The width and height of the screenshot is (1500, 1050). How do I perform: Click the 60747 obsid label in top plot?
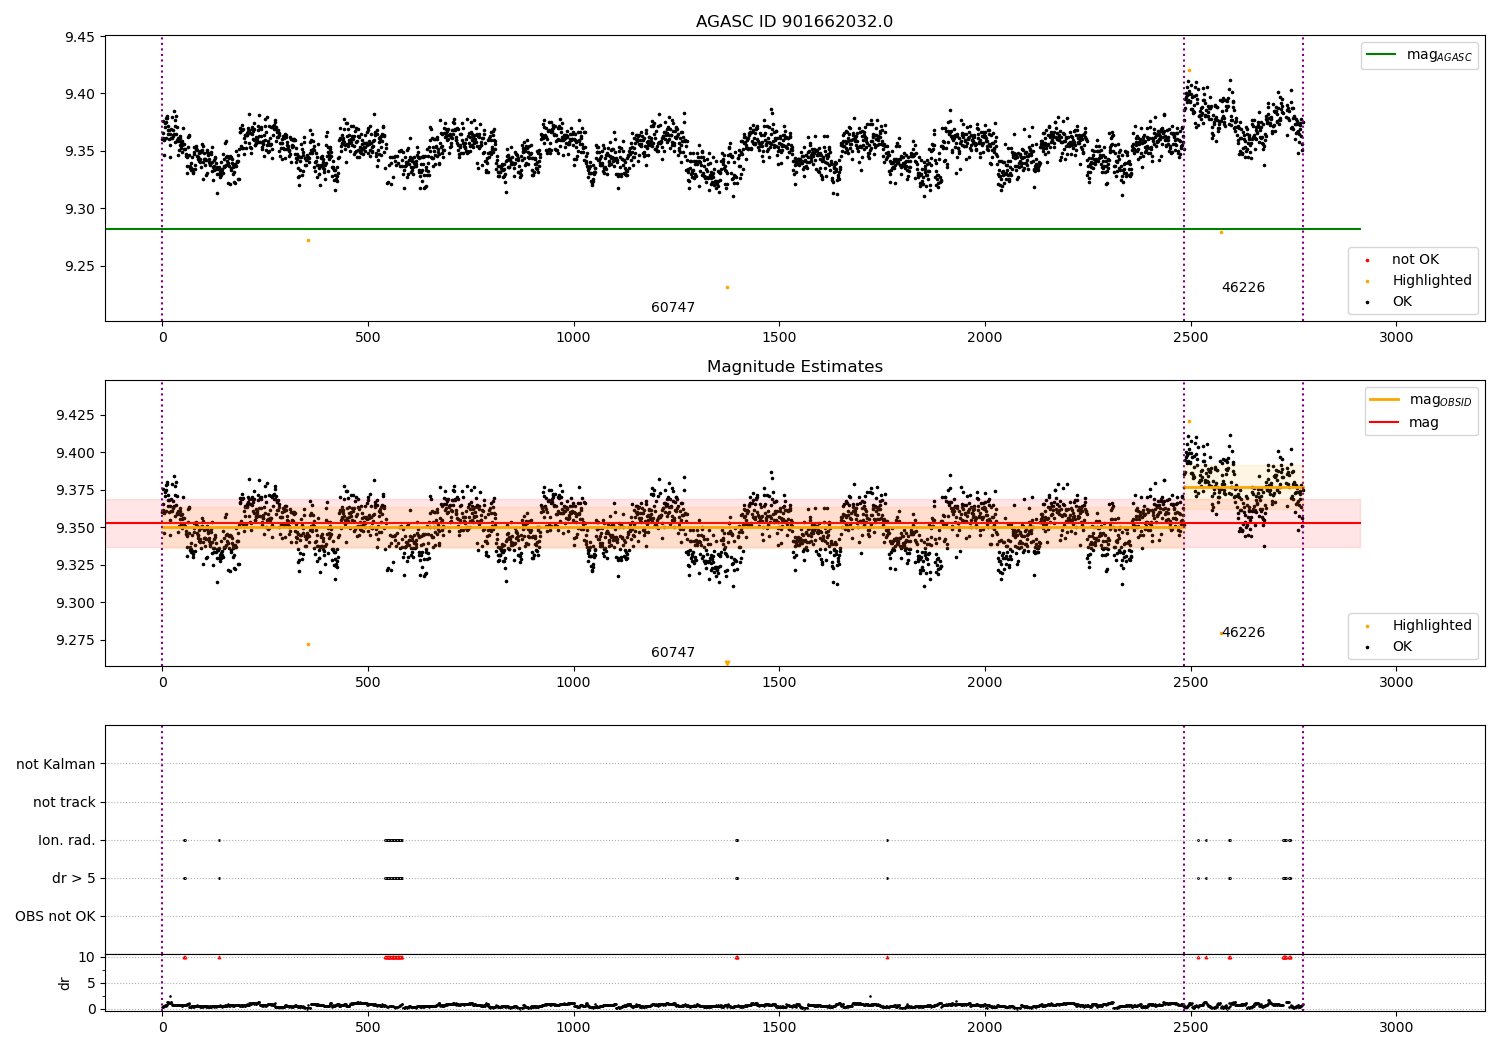pos(673,308)
